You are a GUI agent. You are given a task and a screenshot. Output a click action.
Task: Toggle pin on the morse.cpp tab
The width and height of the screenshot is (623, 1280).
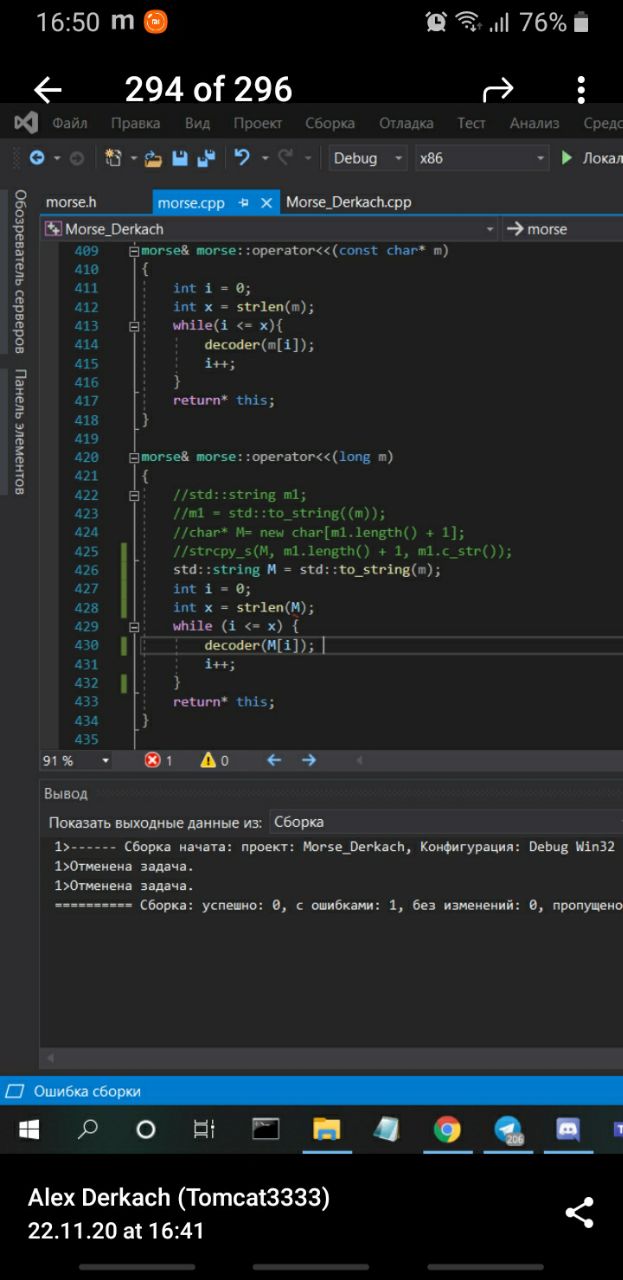tap(244, 203)
